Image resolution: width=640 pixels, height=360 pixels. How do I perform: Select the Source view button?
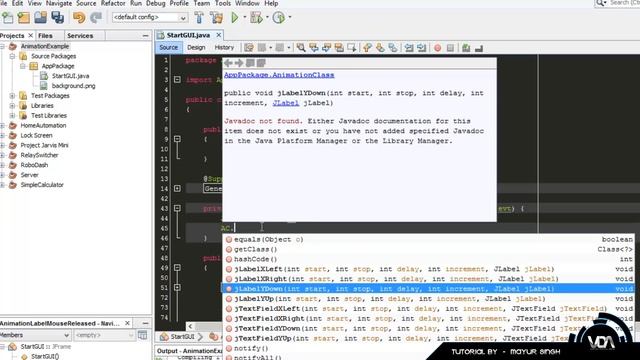(169, 47)
